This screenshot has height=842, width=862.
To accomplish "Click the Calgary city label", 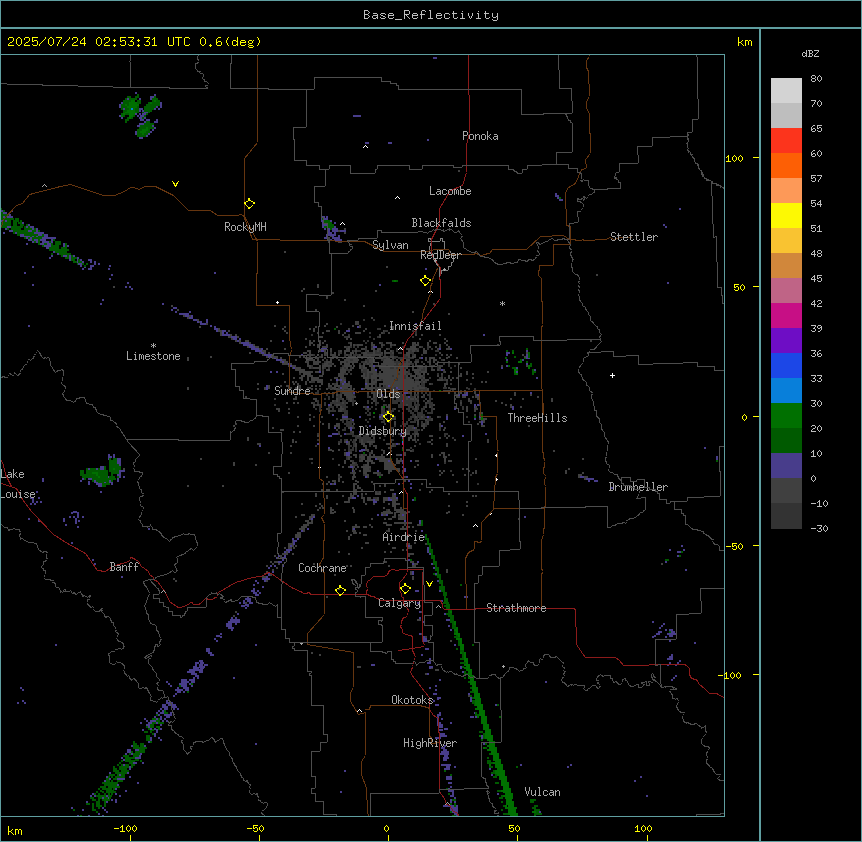I will [x=400, y=603].
